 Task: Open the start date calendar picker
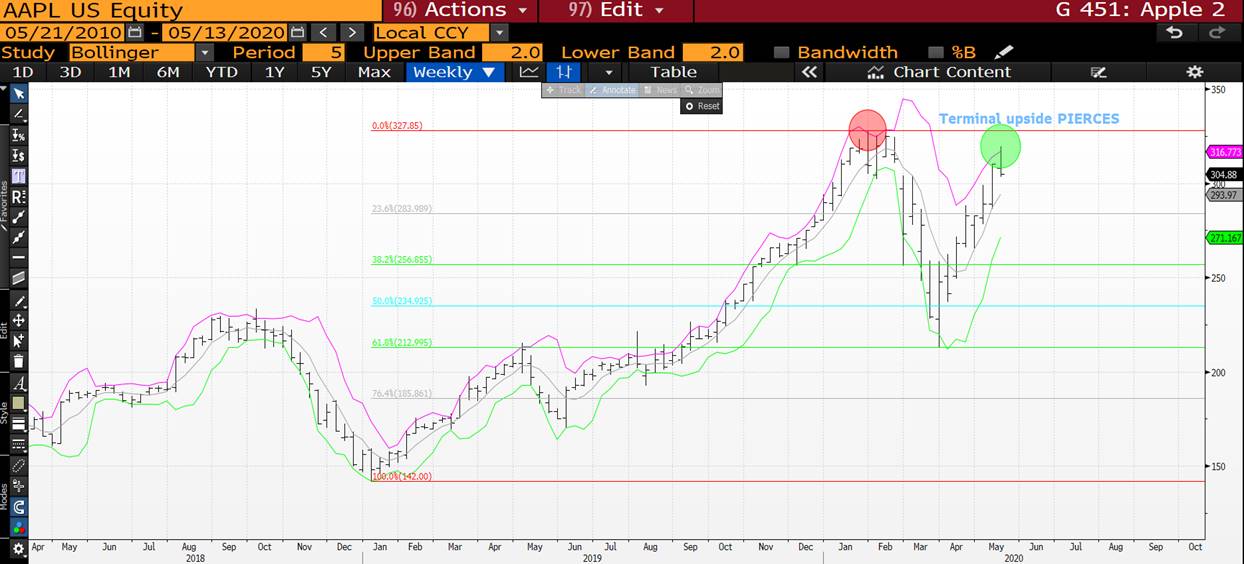(x=136, y=32)
